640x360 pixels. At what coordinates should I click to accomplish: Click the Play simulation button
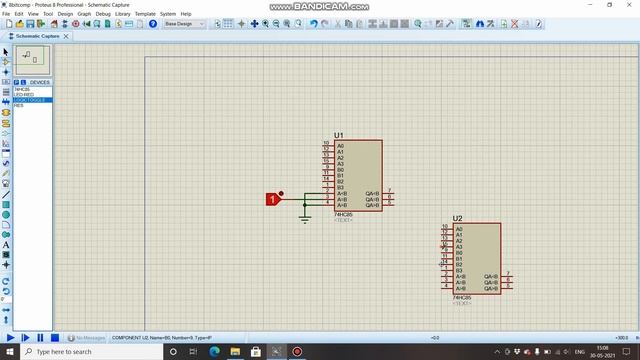[11, 338]
